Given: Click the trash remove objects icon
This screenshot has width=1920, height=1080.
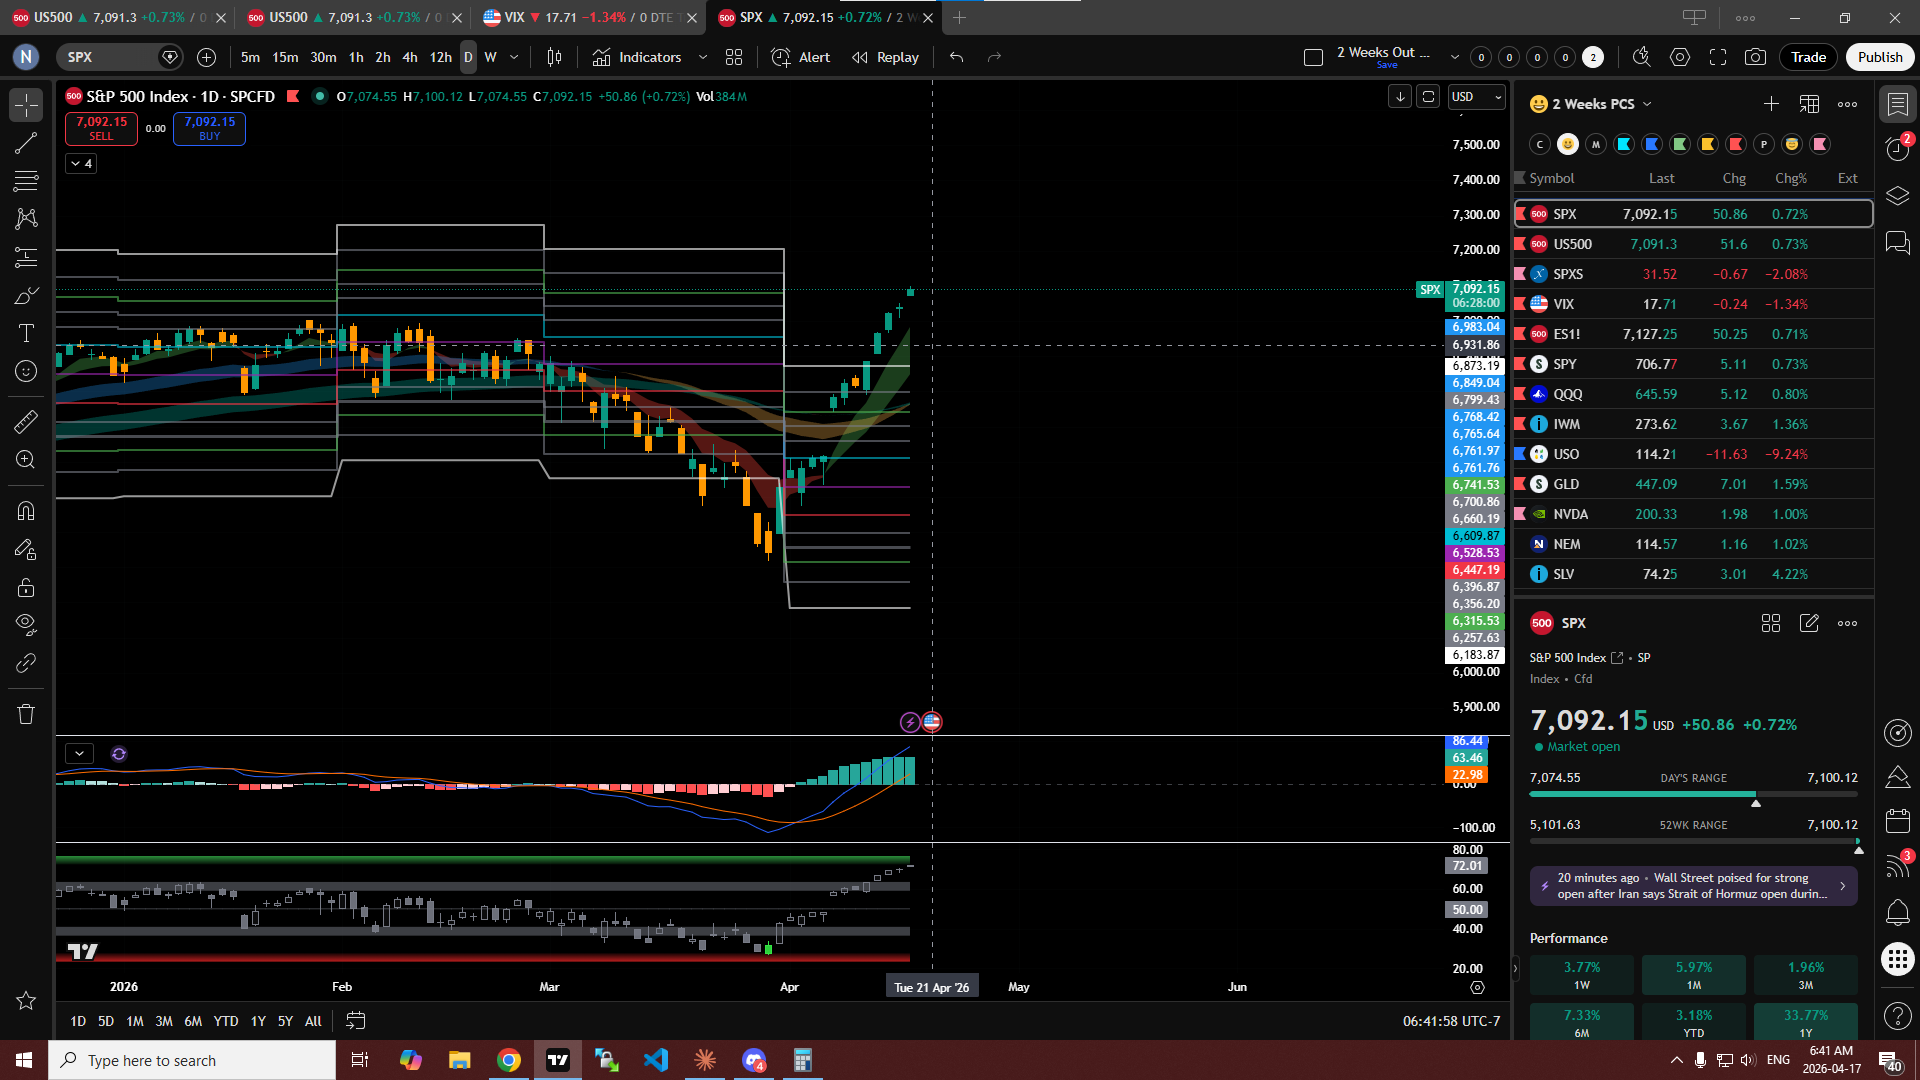Looking at the screenshot, I should [26, 714].
